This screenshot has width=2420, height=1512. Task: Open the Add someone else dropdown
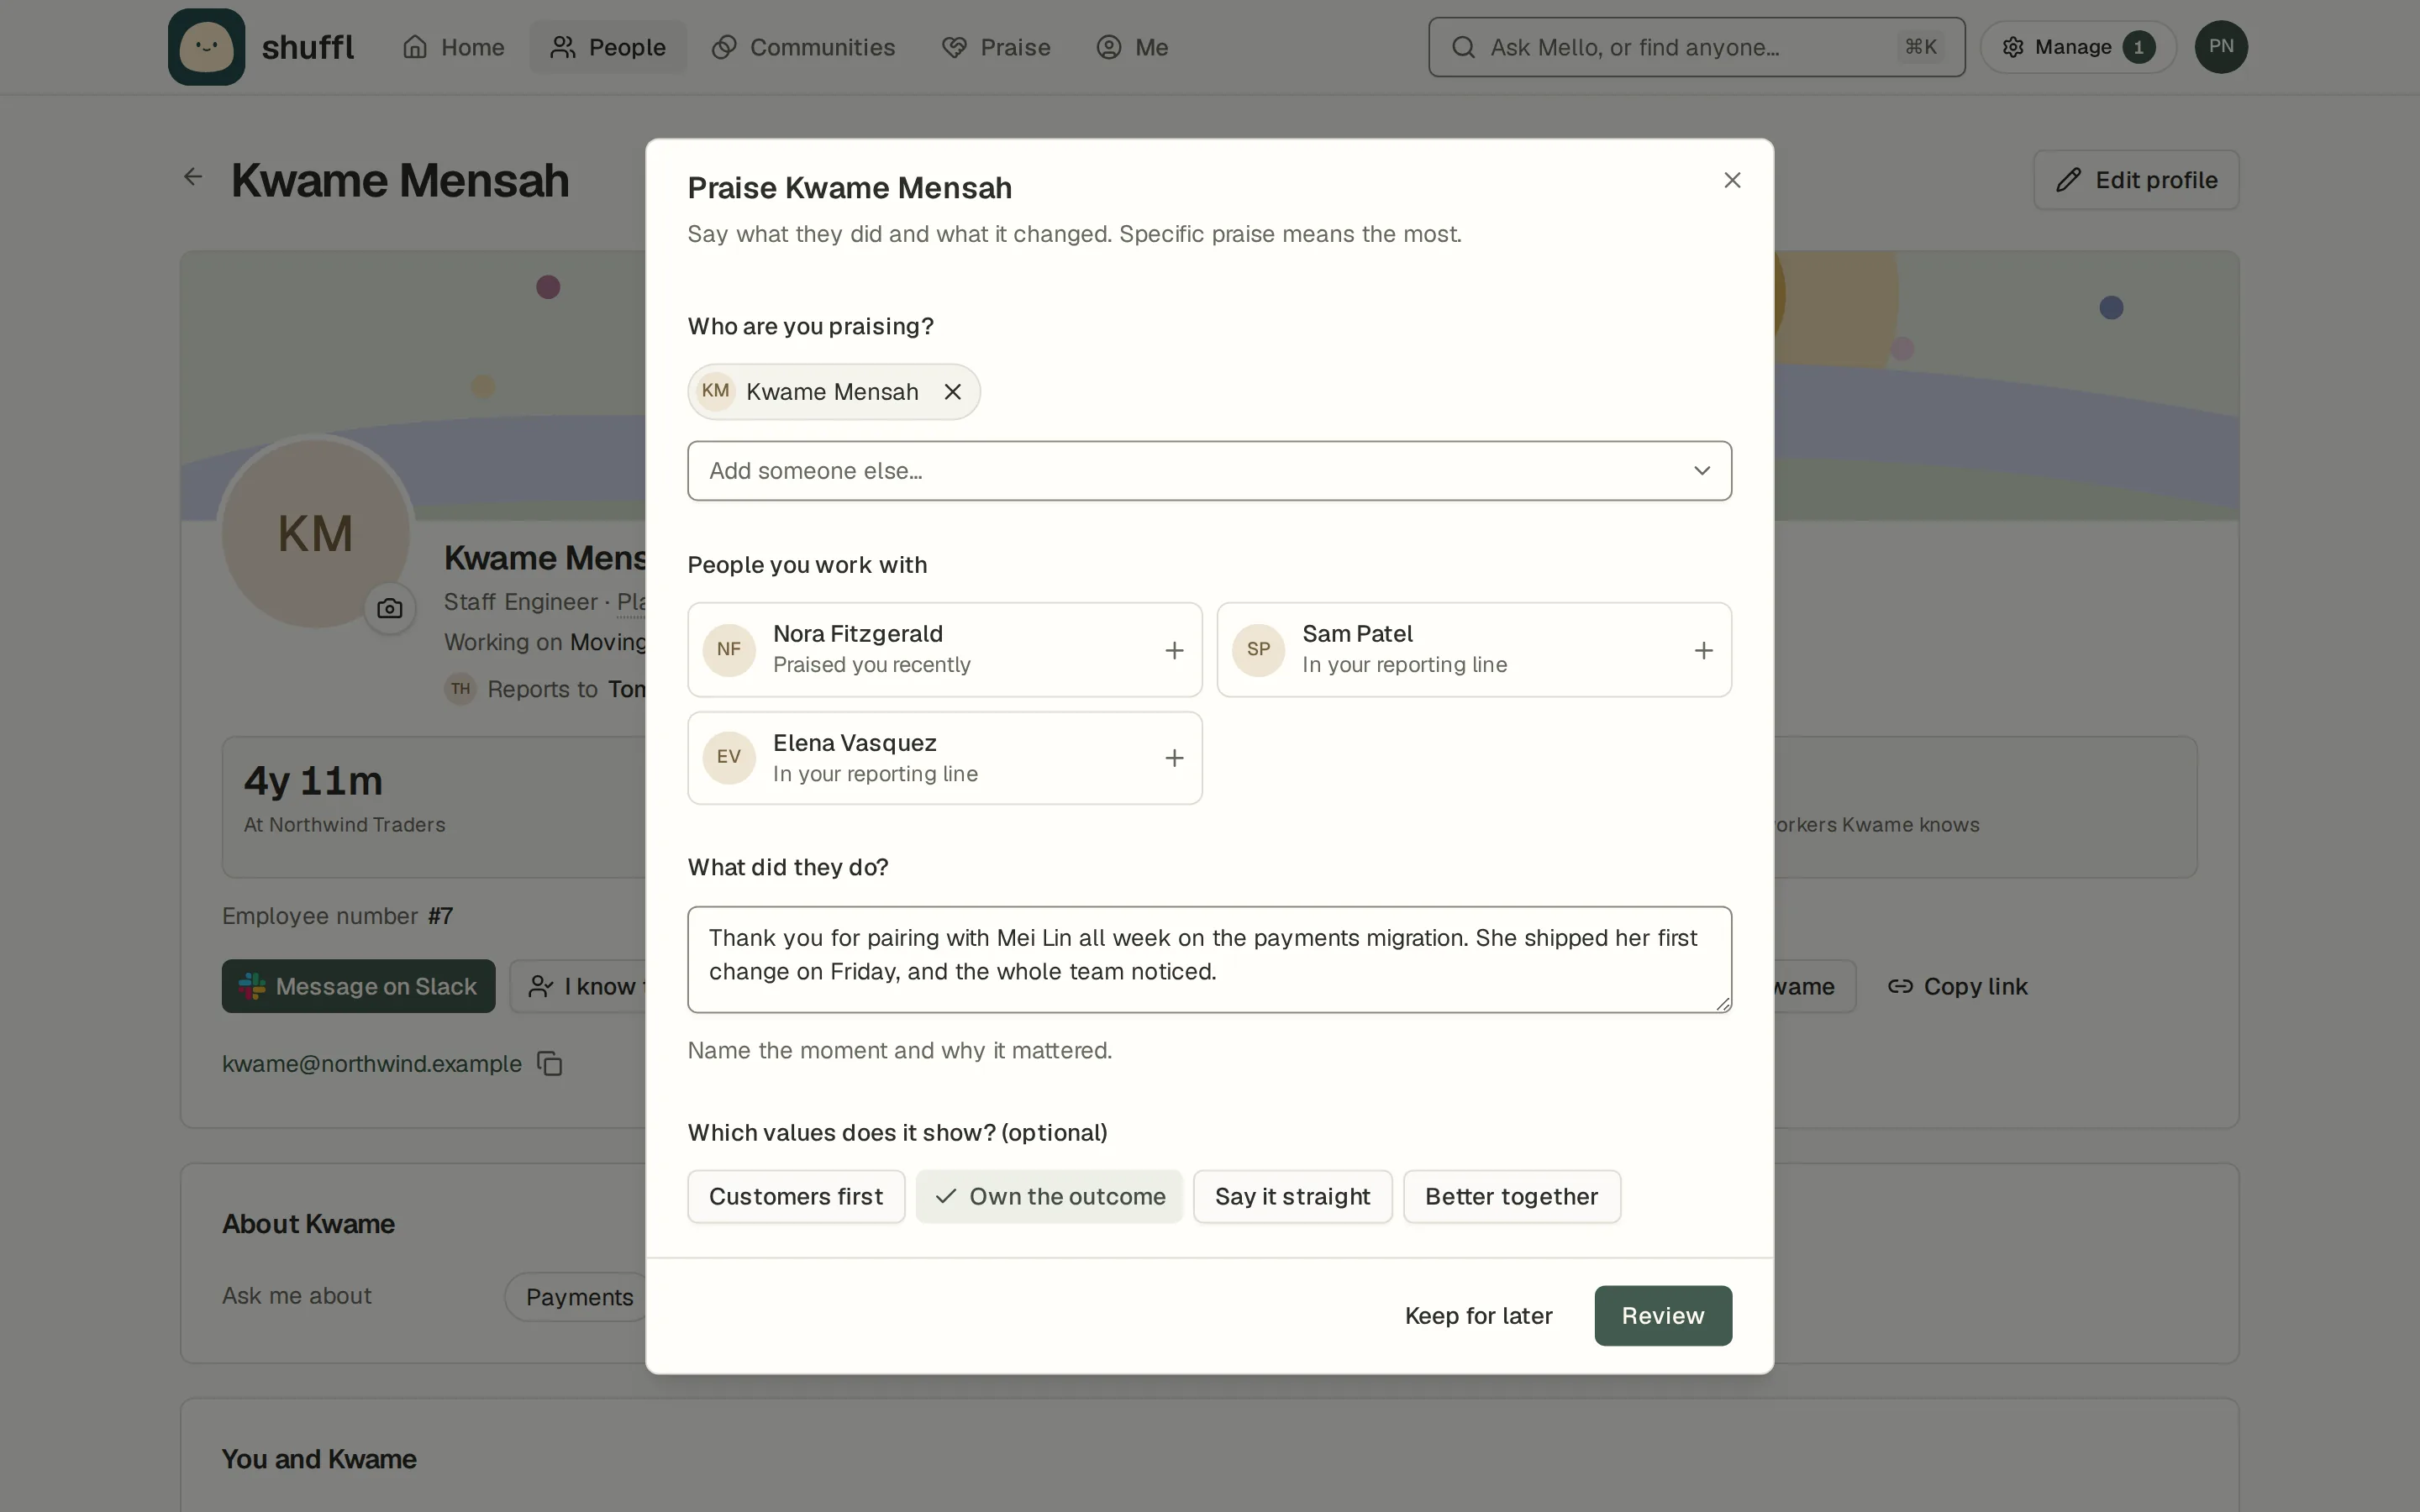(1209, 471)
